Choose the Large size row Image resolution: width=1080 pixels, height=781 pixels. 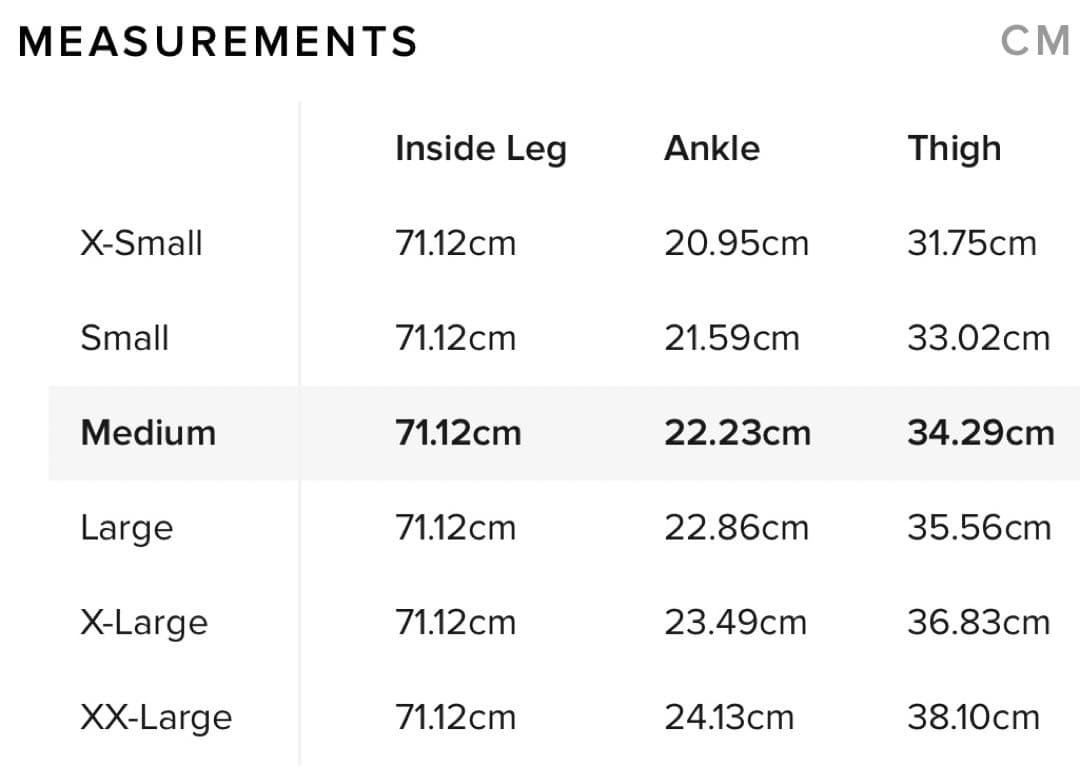click(126, 528)
